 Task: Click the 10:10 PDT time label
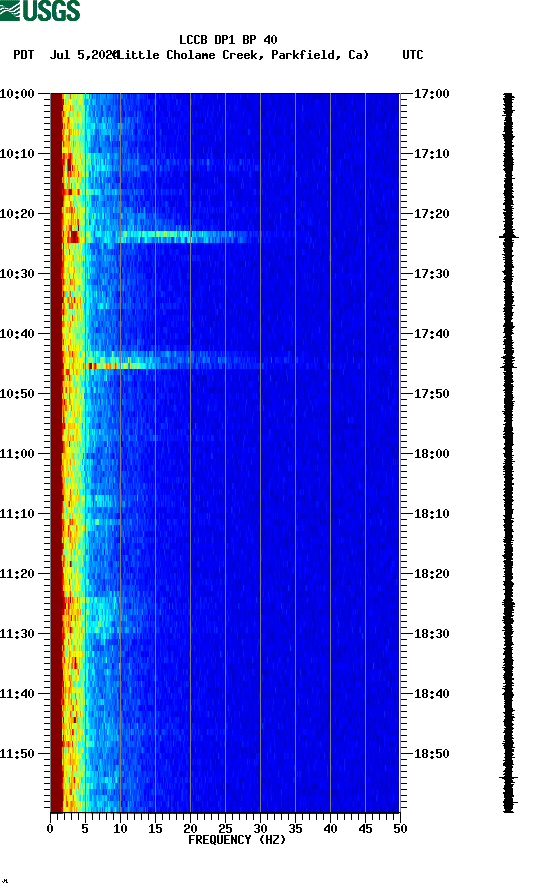(x=17, y=154)
